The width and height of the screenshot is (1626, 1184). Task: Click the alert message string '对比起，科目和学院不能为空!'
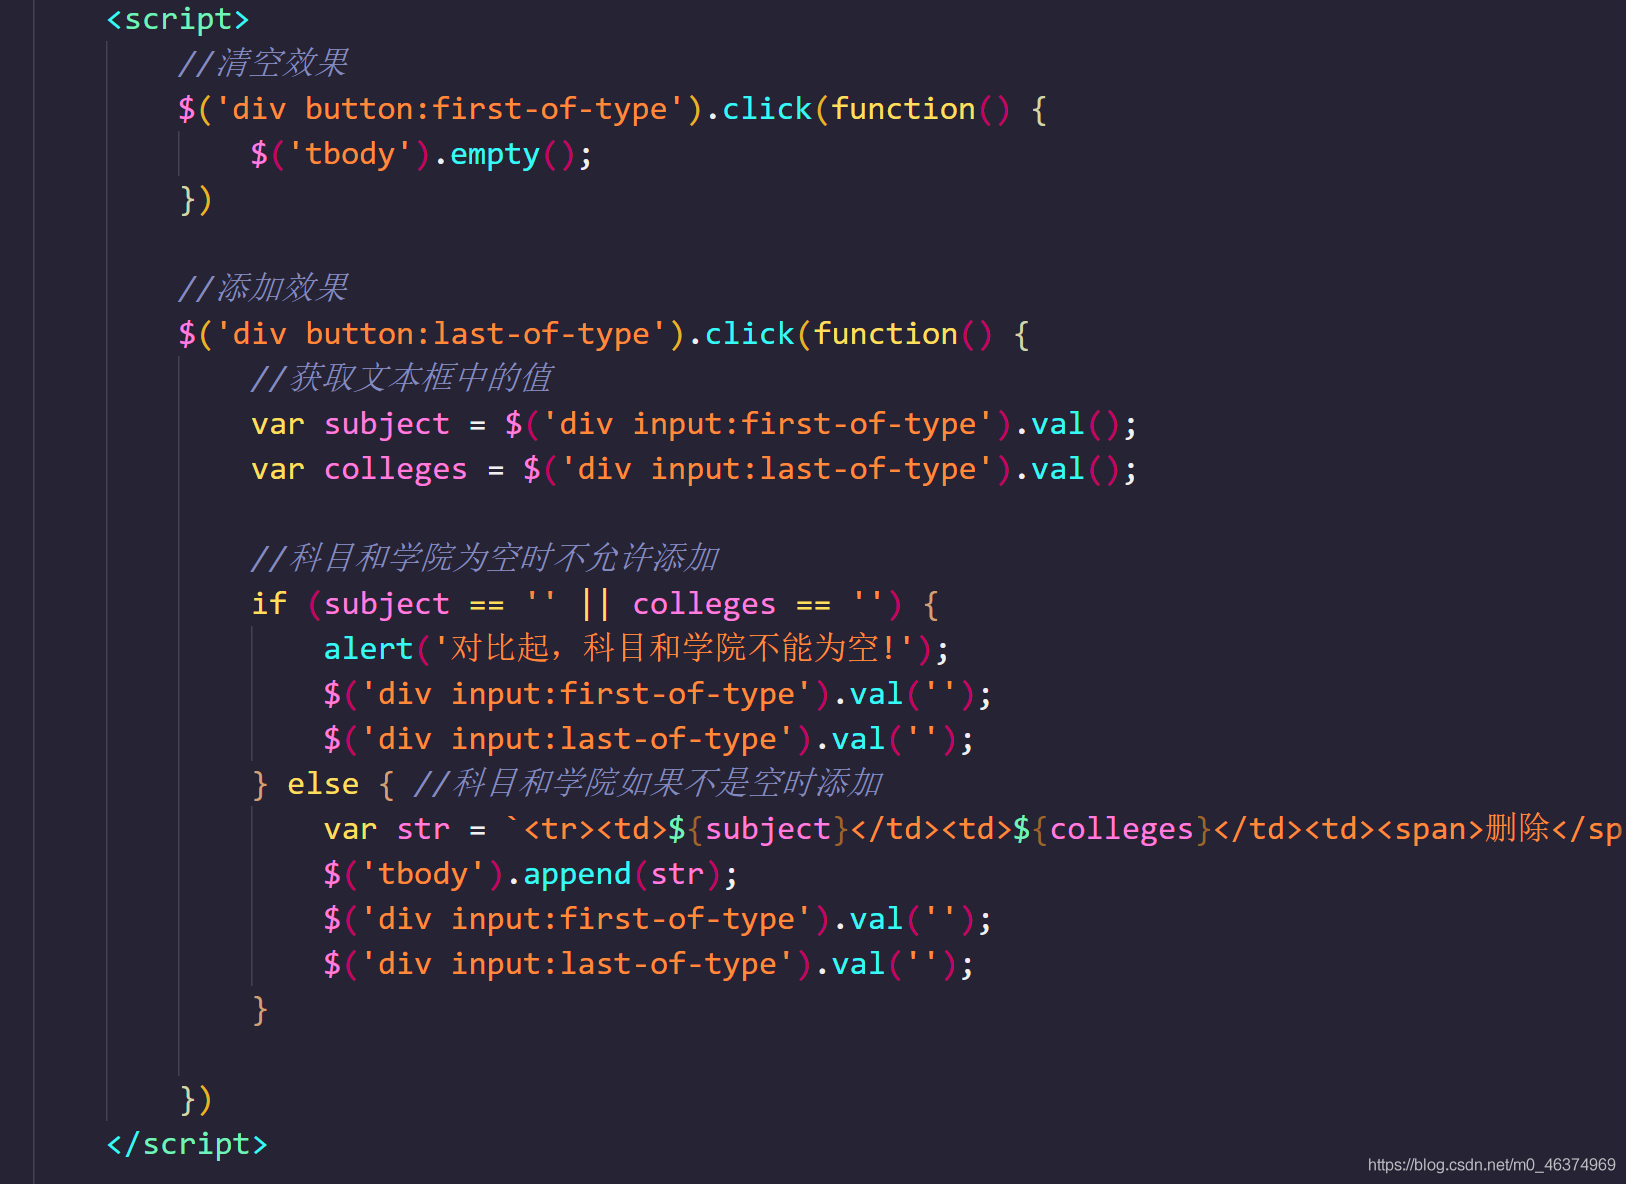[673, 649]
